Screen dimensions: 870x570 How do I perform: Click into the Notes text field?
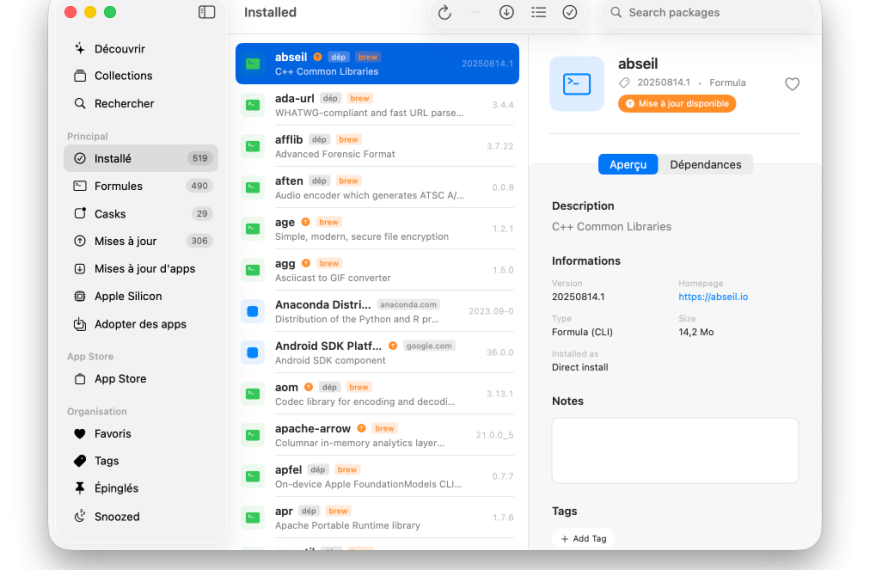[x=675, y=450]
